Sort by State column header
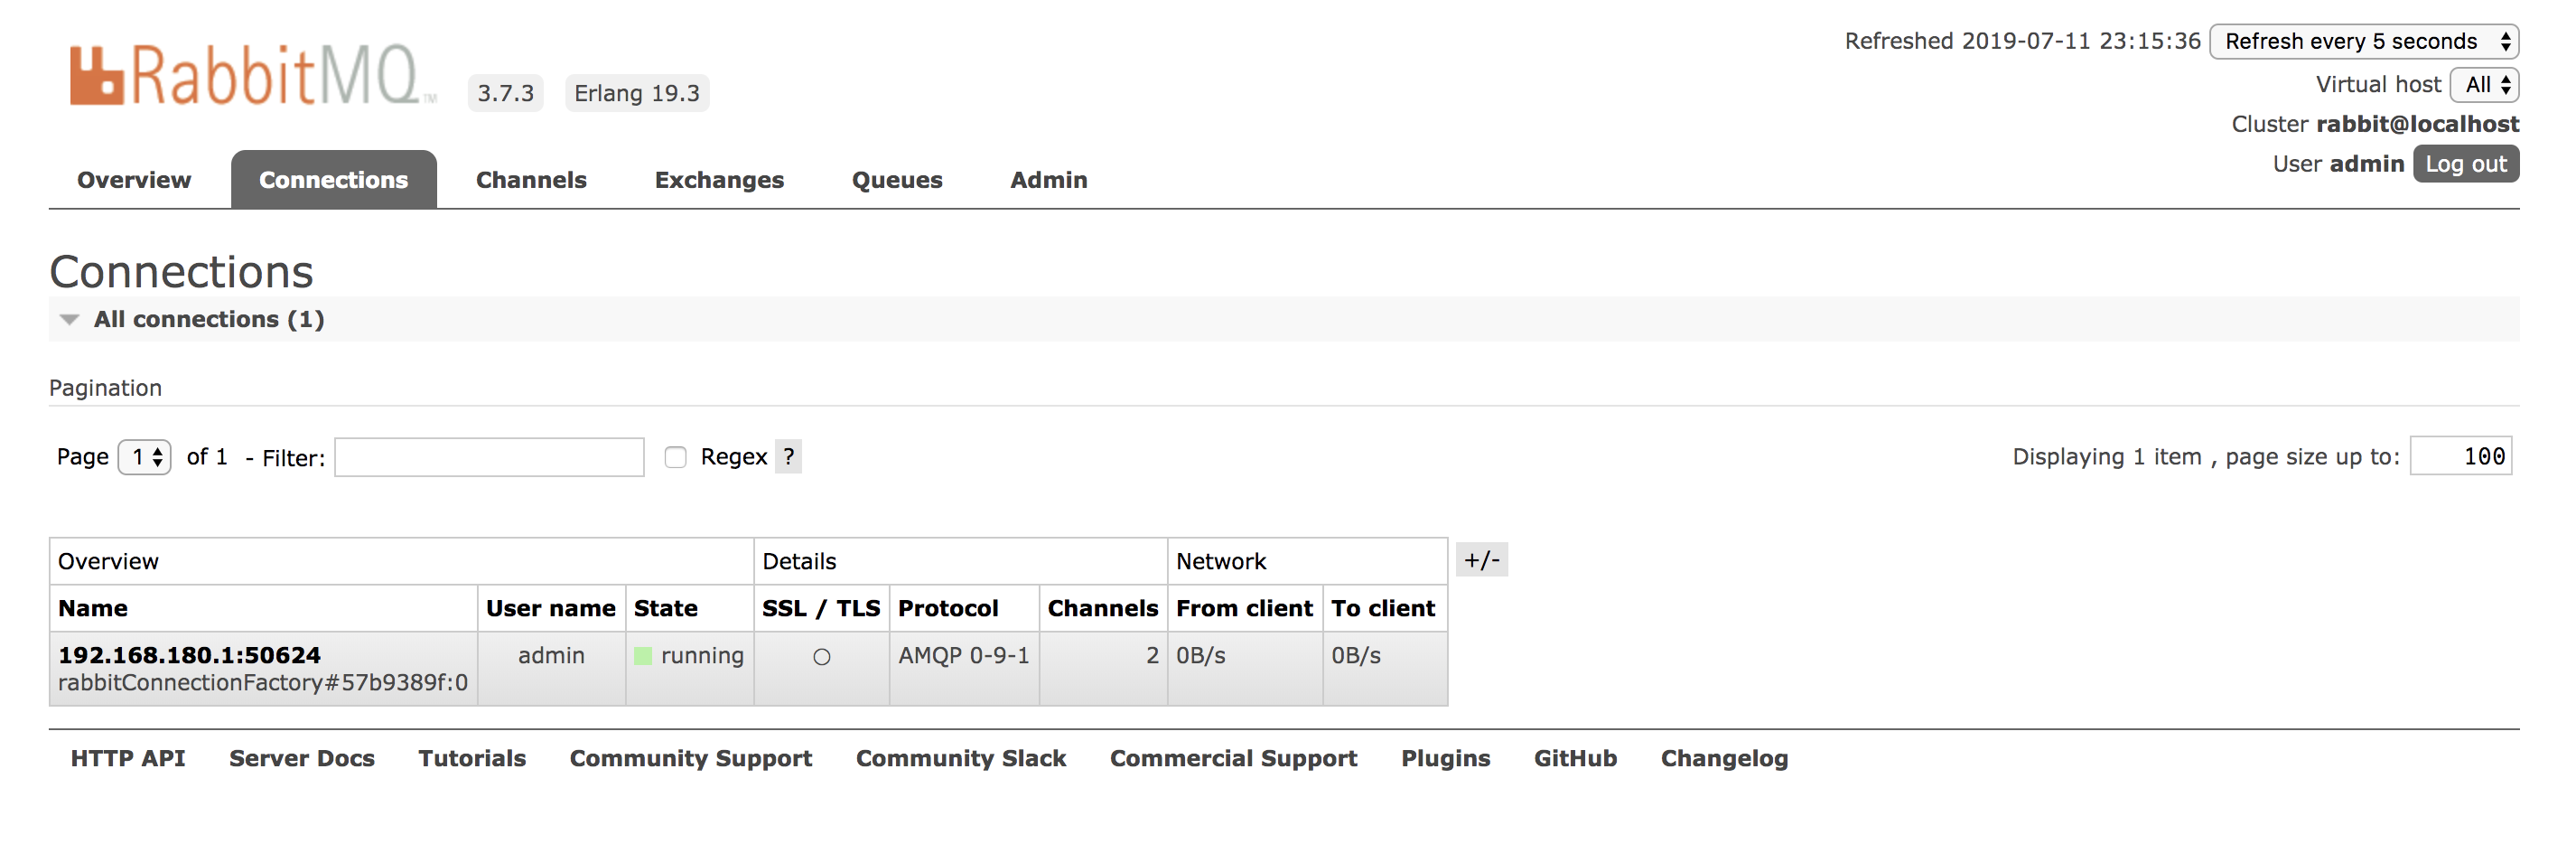Viewport: 2576px width, 844px height. coord(666,608)
